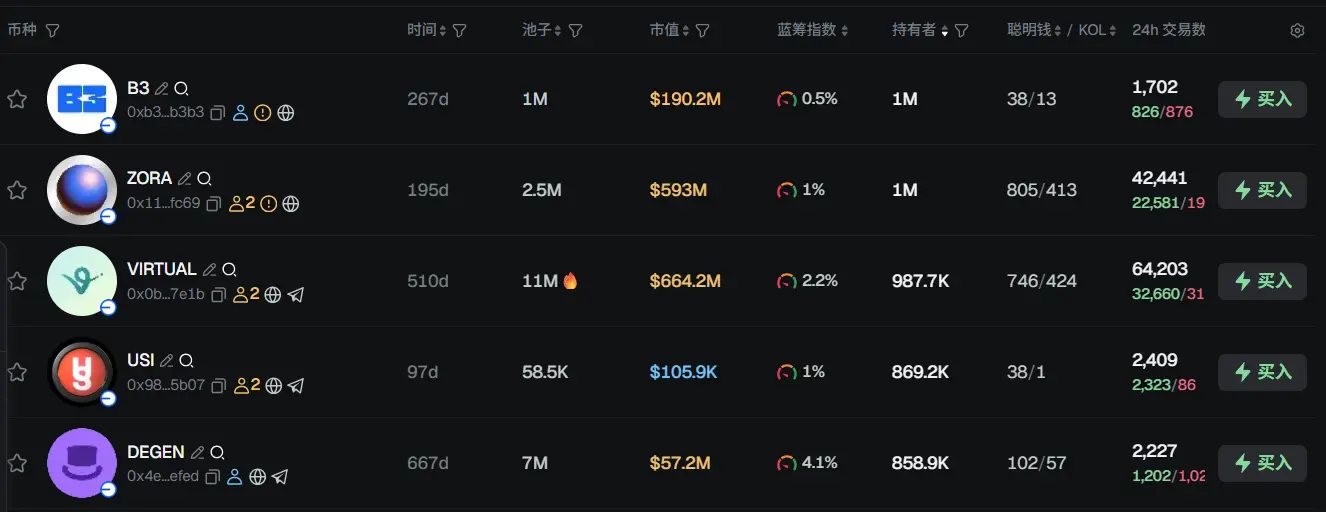Image resolution: width=1326 pixels, height=512 pixels.
Task: Open the 时间 filter funnel
Action: click(x=460, y=31)
